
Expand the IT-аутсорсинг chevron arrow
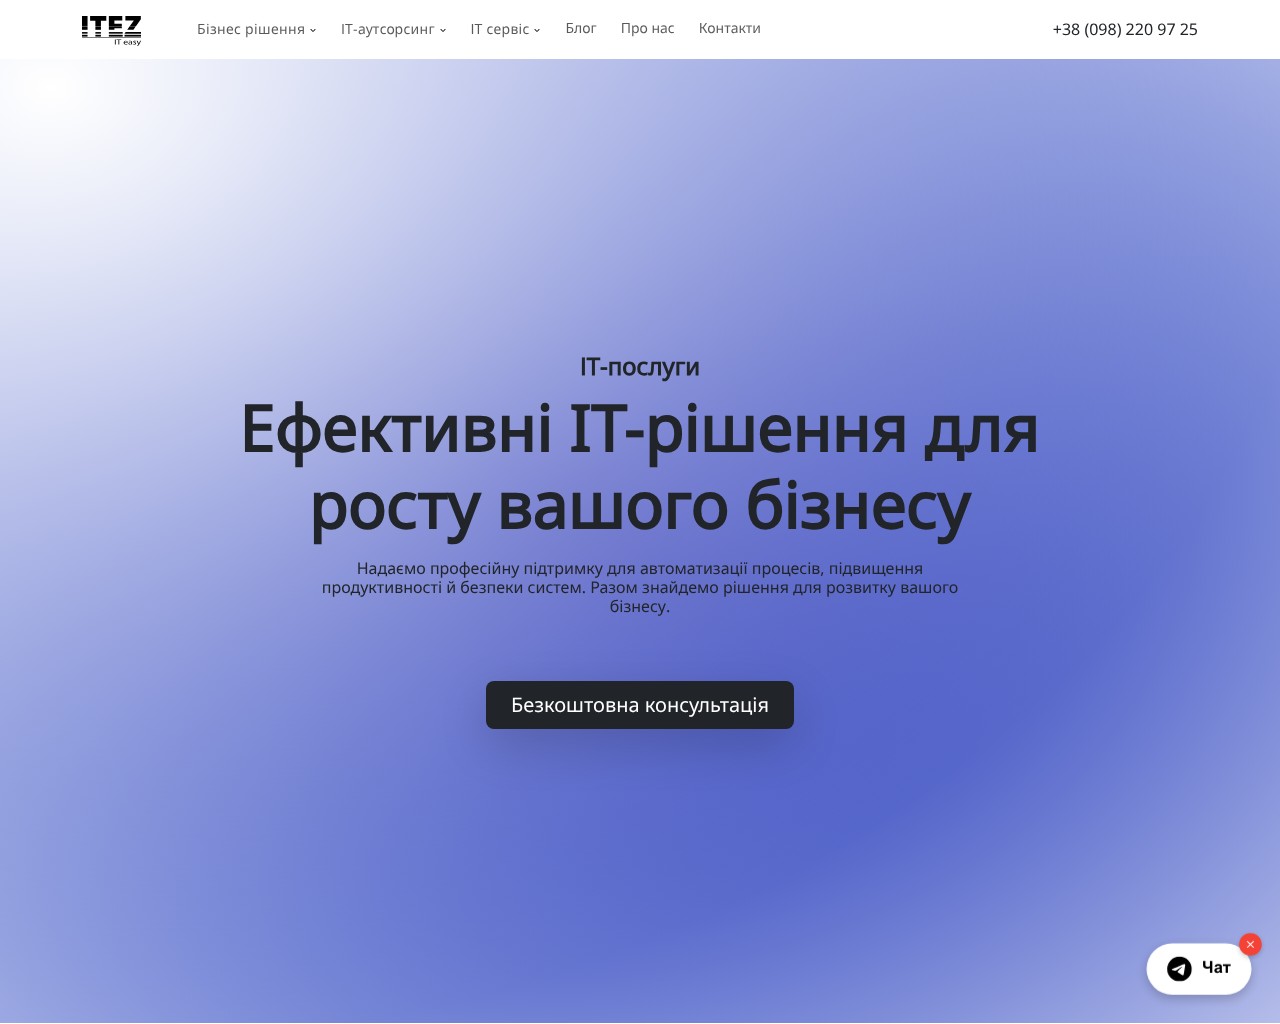[443, 30]
